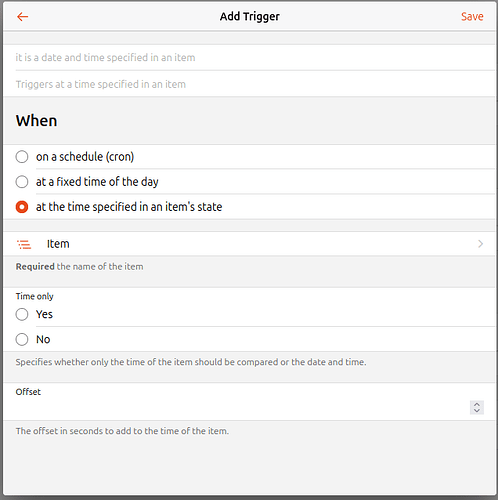Open the Item picker chevron
This screenshot has width=498, height=500.
click(x=480, y=244)
